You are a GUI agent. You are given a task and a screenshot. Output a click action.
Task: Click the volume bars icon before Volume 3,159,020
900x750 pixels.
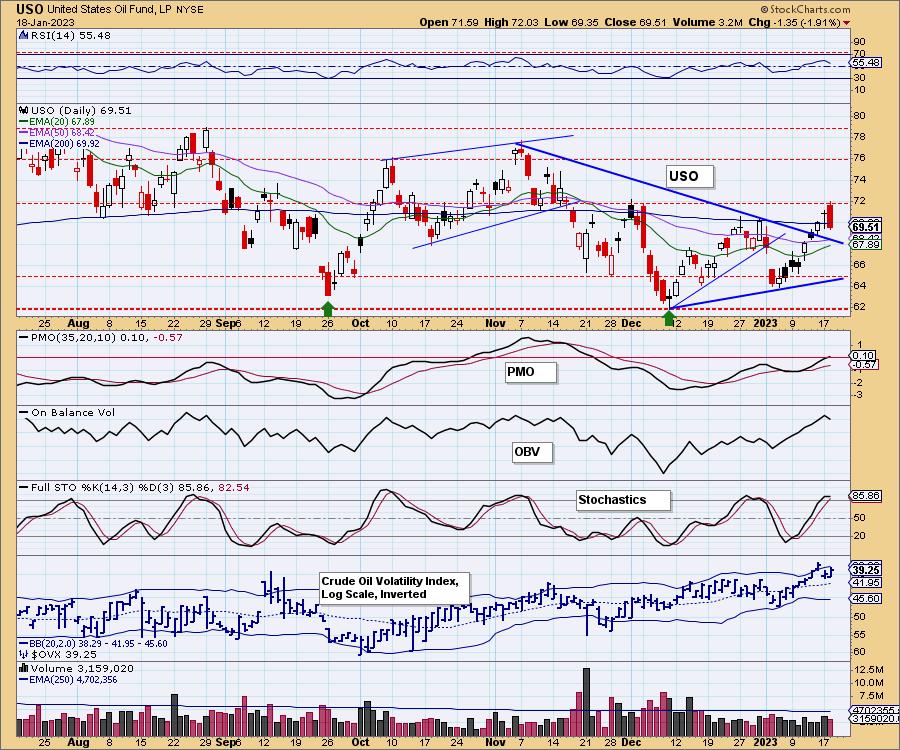tap(24, 668)
